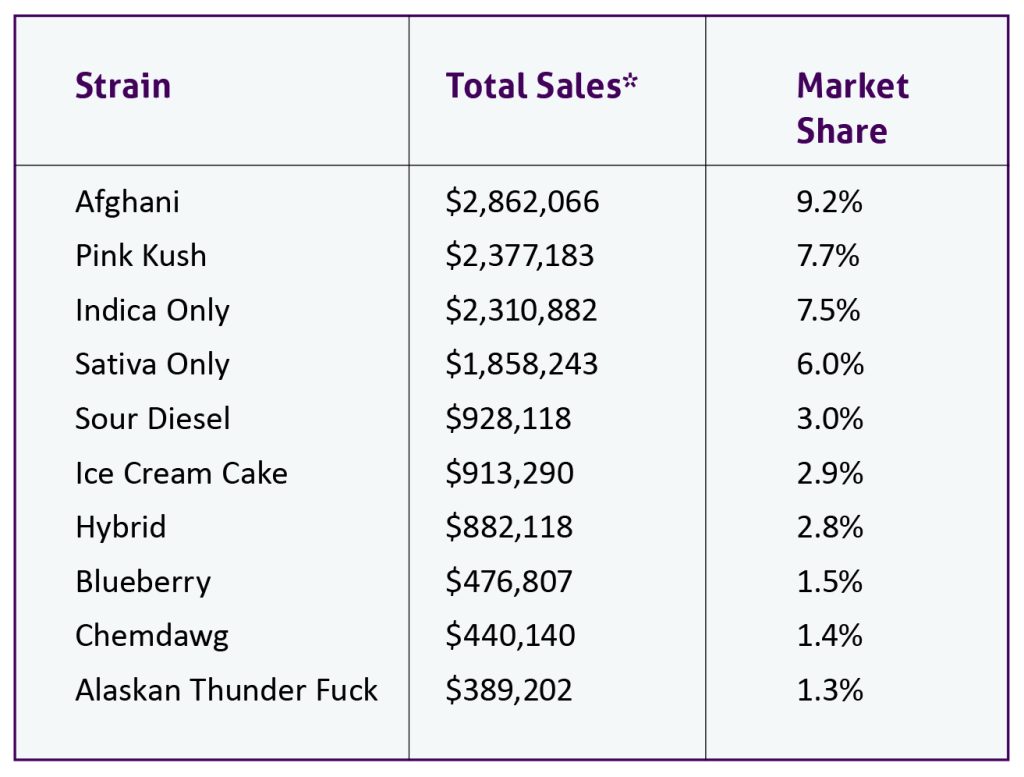Image resolution: width=1024 pixels, height=777 pixels.
Task: Select the Afghani strain name
Action: tap(127, 202)
